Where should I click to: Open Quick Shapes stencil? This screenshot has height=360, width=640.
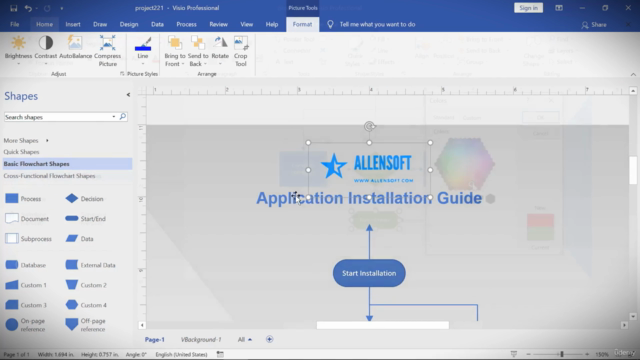[21, 152]
